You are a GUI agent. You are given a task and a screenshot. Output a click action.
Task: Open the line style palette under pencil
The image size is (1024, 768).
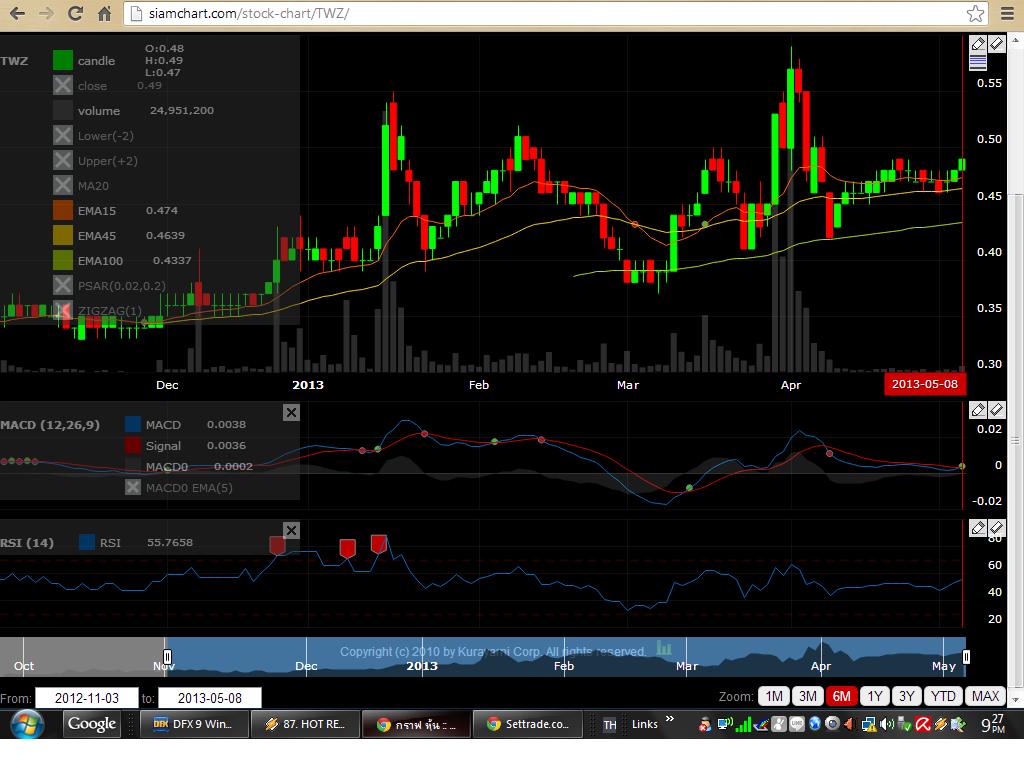point(978,62)
